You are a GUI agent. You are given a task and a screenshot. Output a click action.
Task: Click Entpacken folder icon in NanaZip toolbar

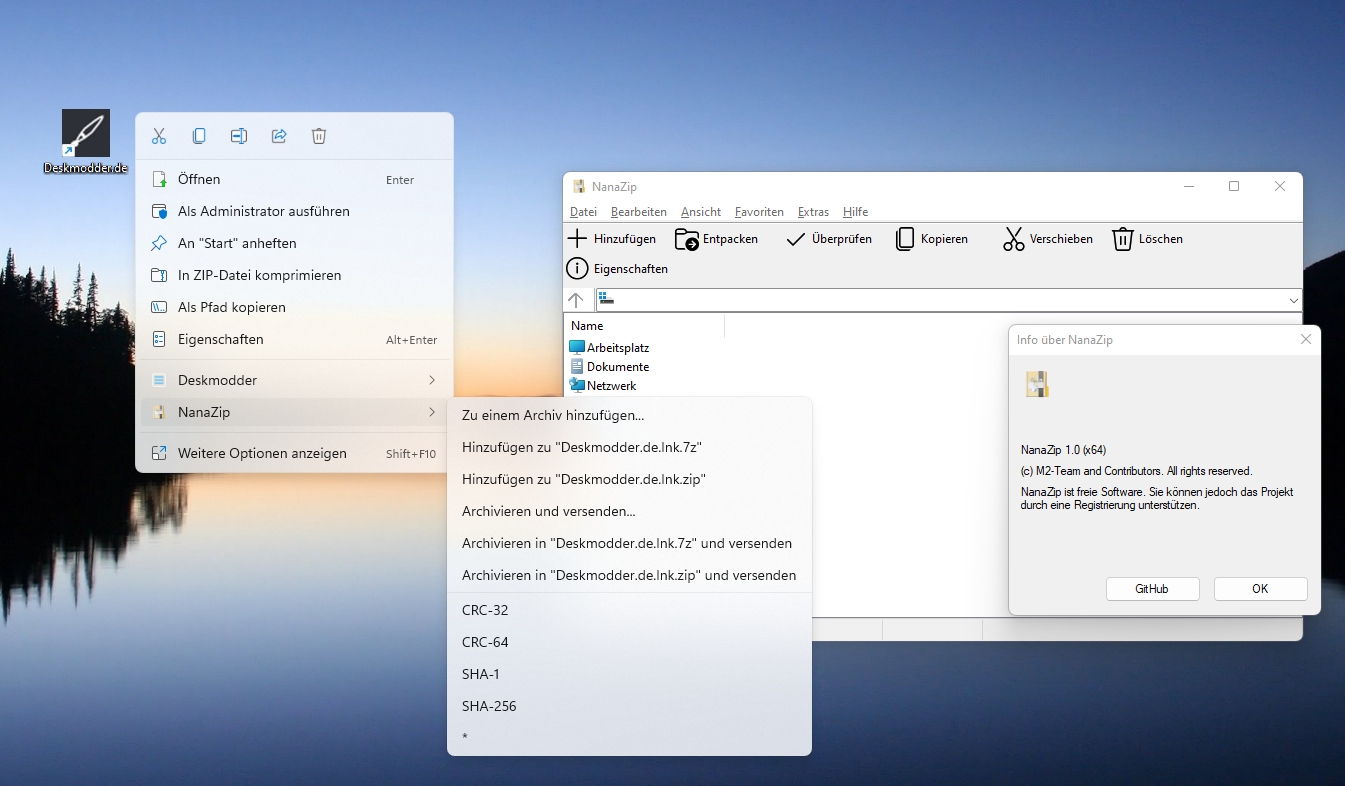[x=687, y=239]
